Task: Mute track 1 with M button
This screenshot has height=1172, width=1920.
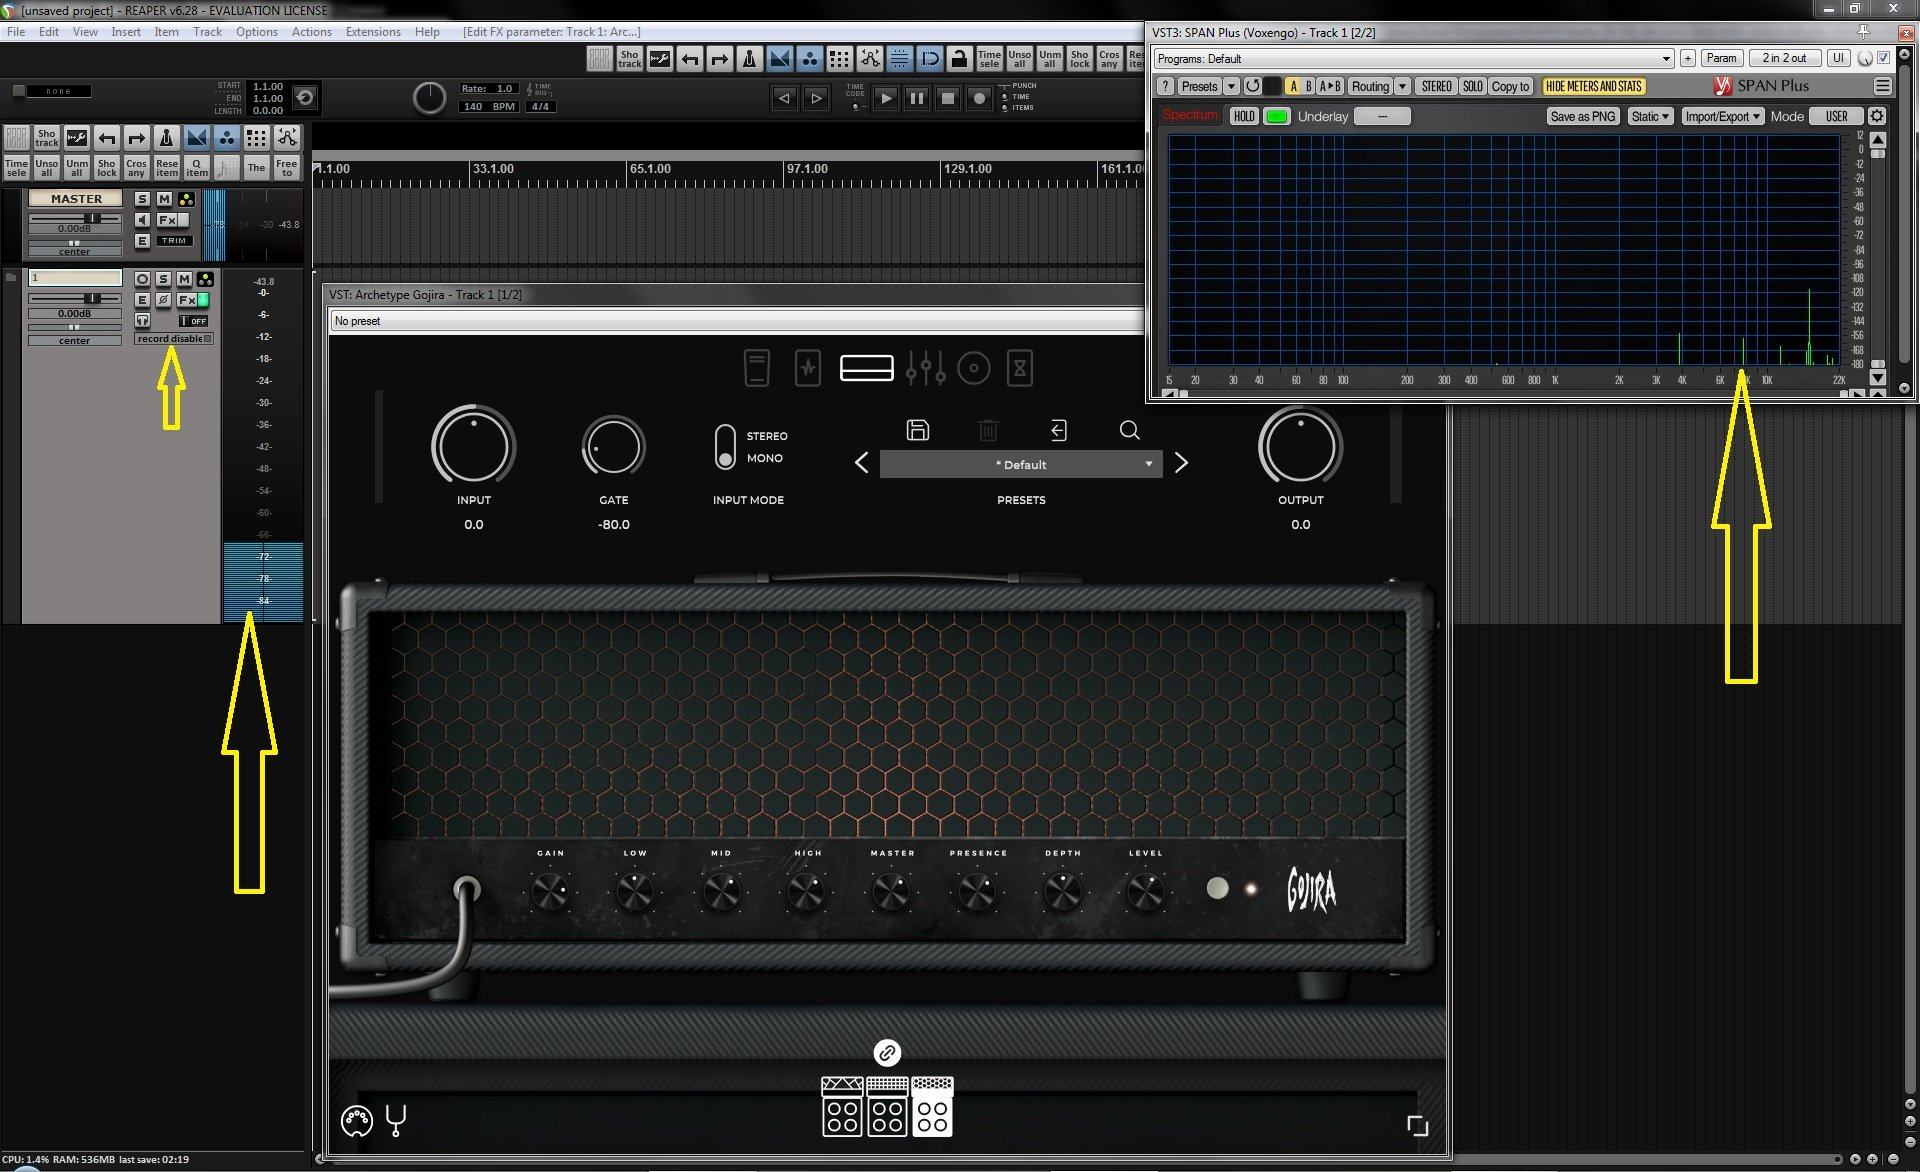Action: tap(184, 279)
